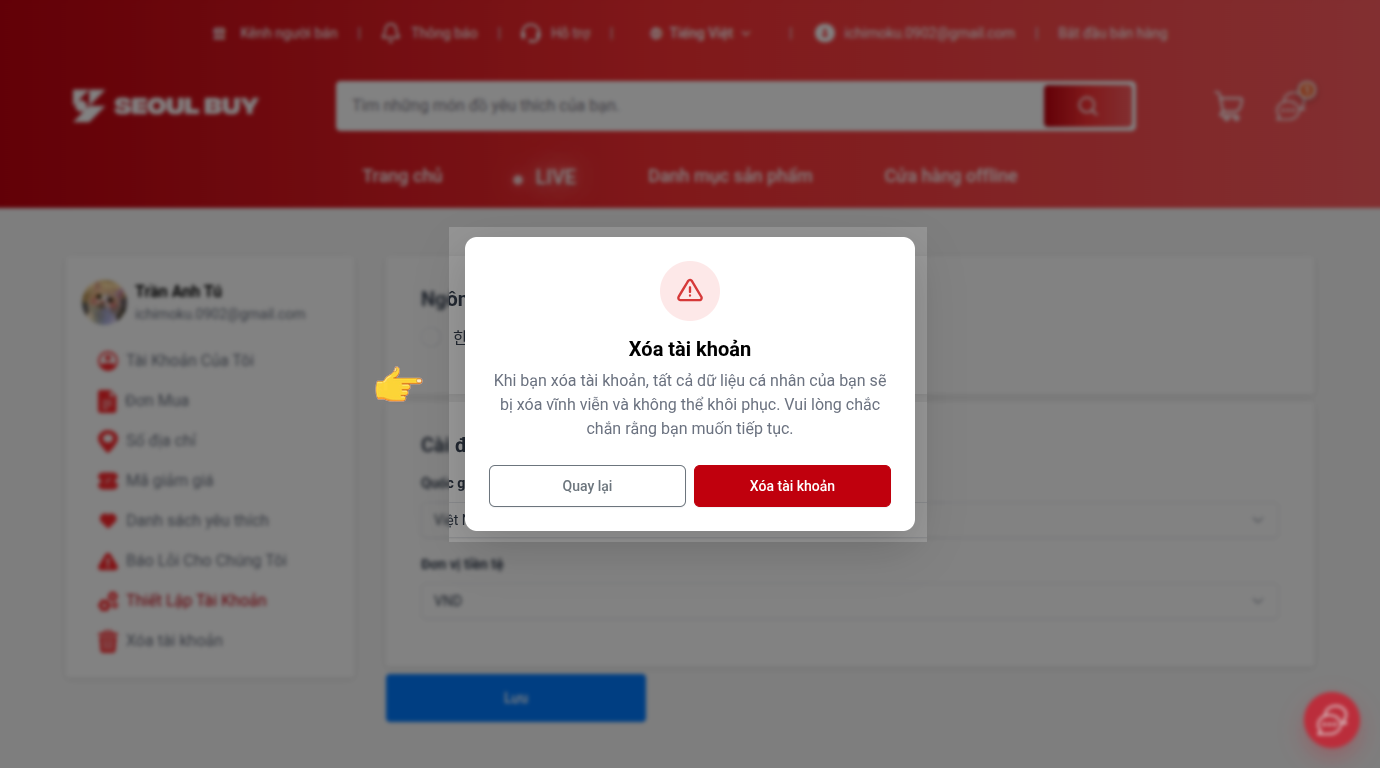
Task: Open the LIVE tab
Action: (545, 177)
